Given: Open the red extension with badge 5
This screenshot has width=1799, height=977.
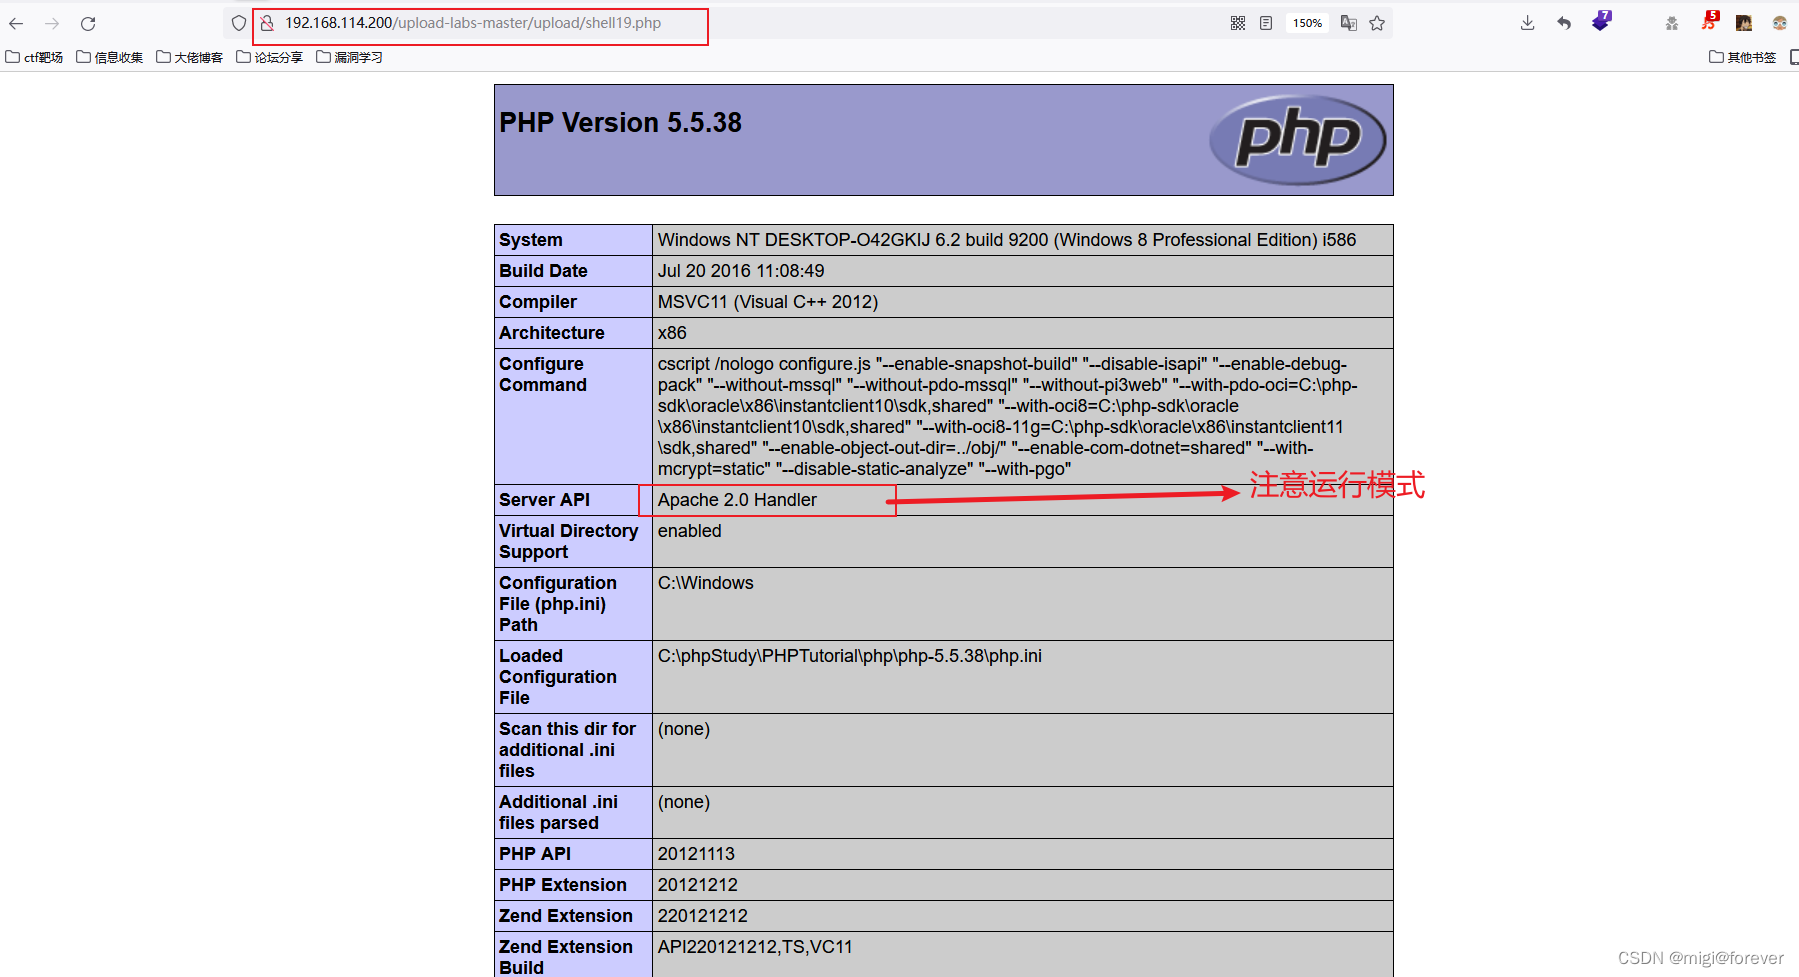Looking at the screenshot, I should 1709,22.
